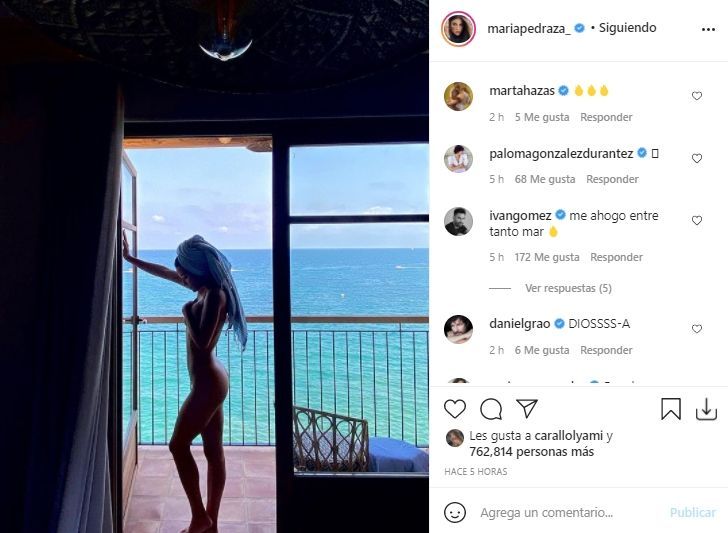Like palomagonzalezdurantez comment heart
Screen dimensions: 728x533
pyautogui.click(x=696, y=158)
